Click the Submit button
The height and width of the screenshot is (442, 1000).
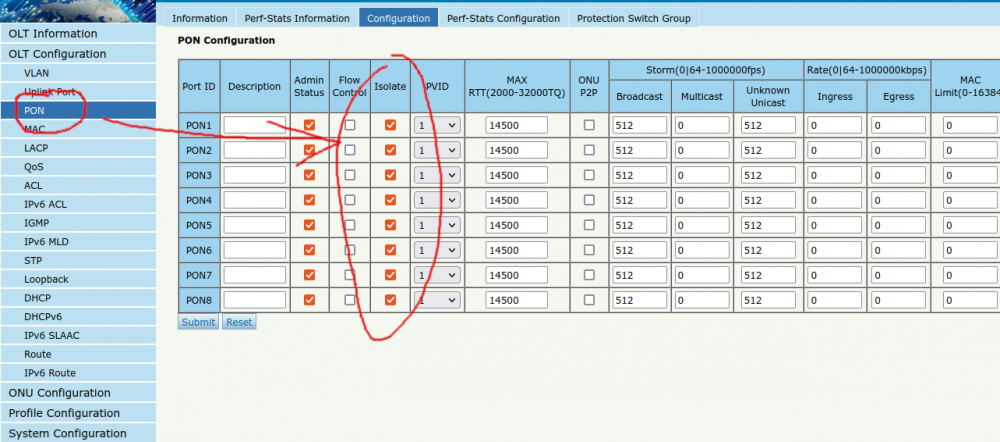coord(198,322)
